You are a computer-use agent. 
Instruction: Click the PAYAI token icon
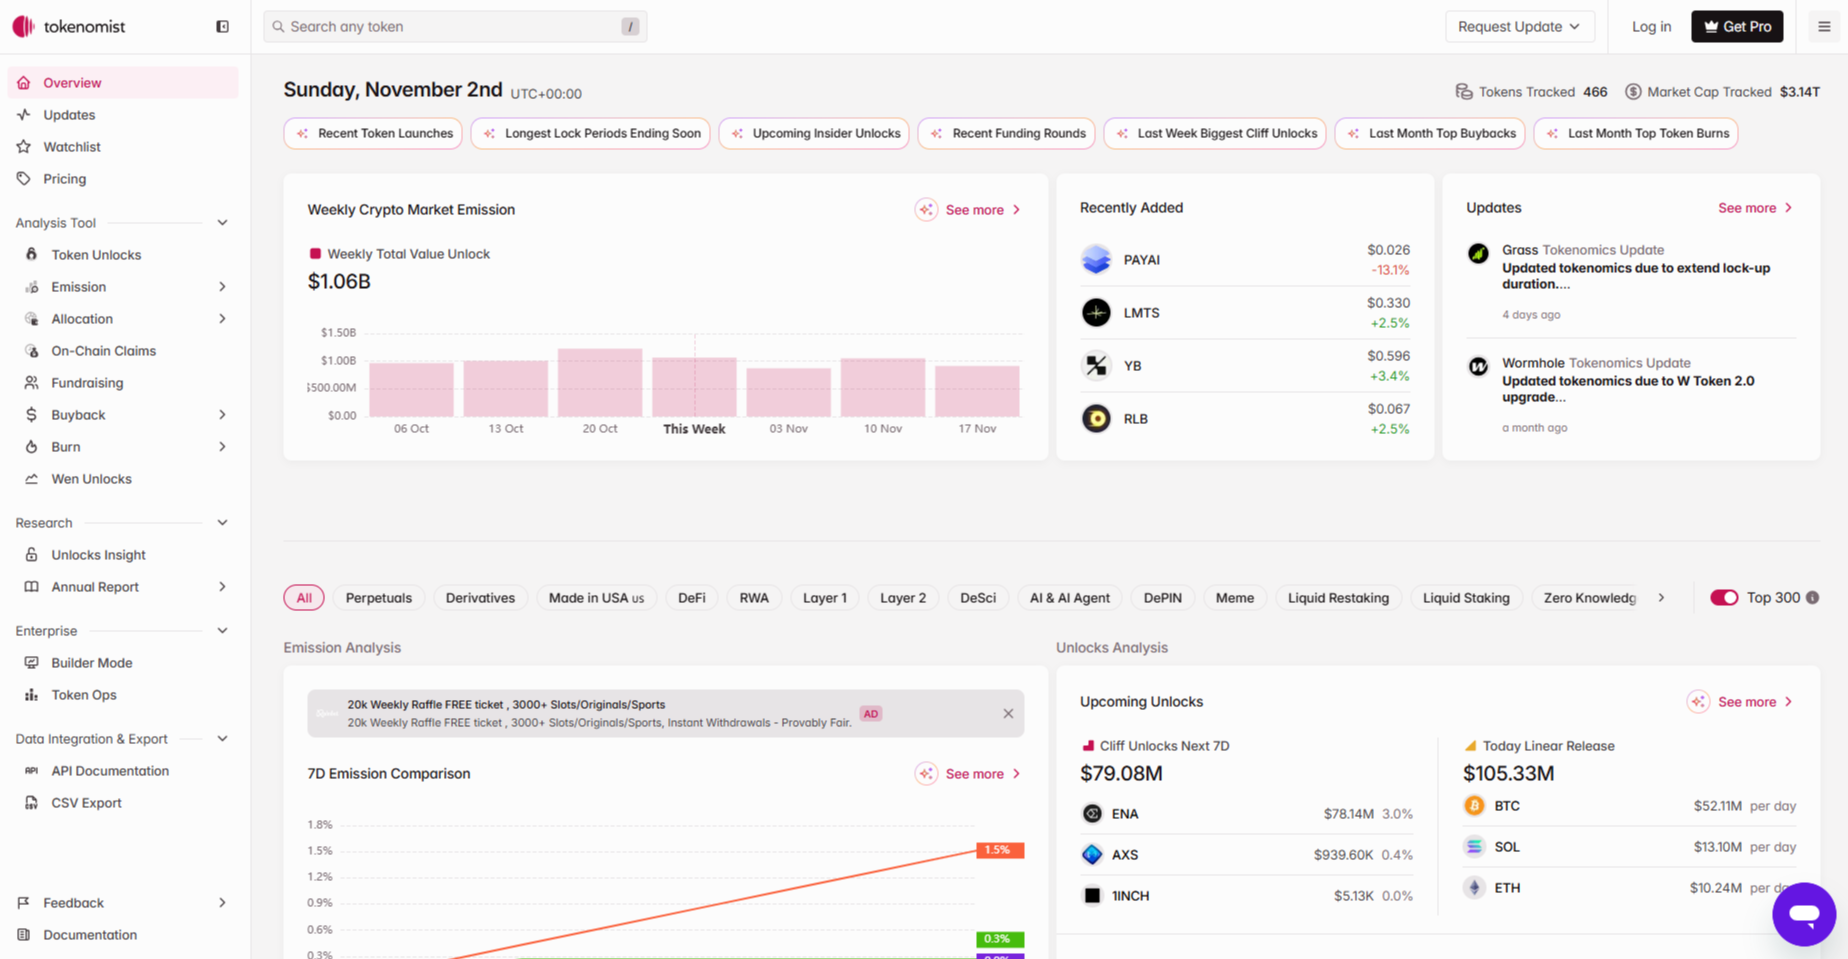coord(1096,260)
